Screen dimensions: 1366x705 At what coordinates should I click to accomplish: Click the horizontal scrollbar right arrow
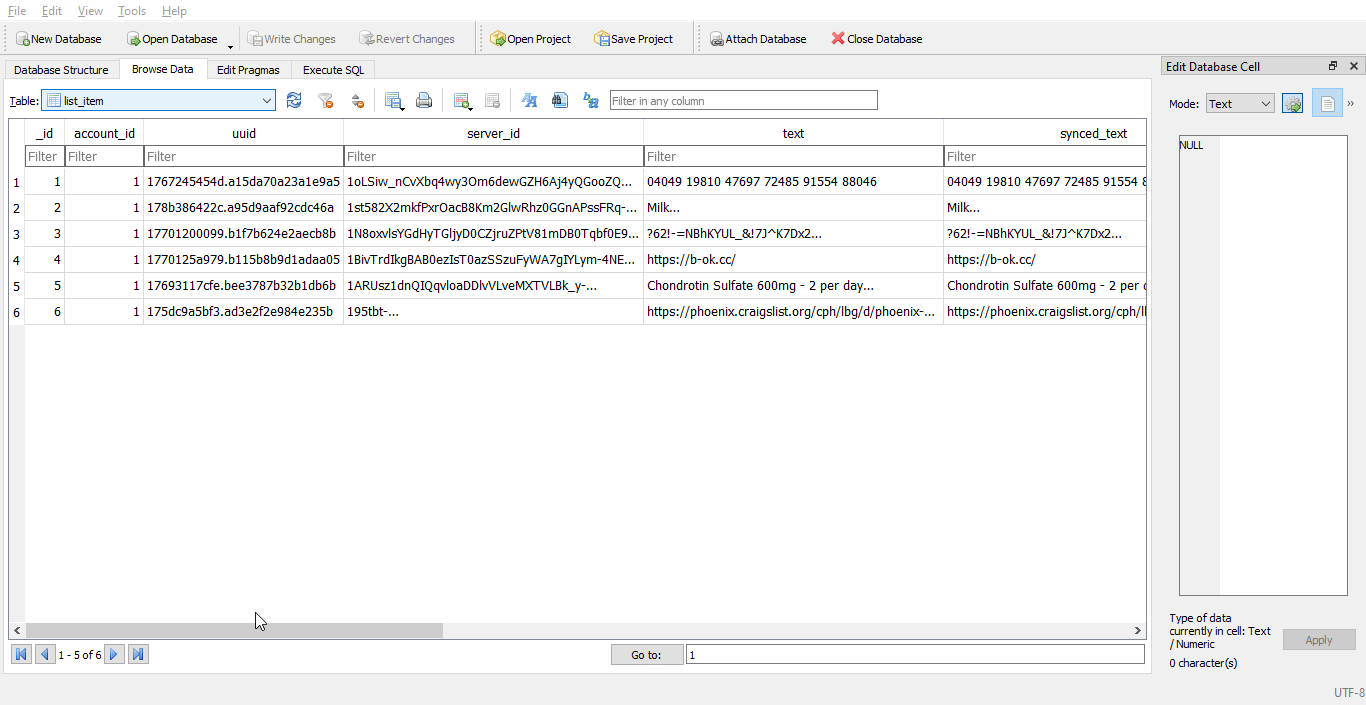pyautogui.click(x=1138, y=631)
